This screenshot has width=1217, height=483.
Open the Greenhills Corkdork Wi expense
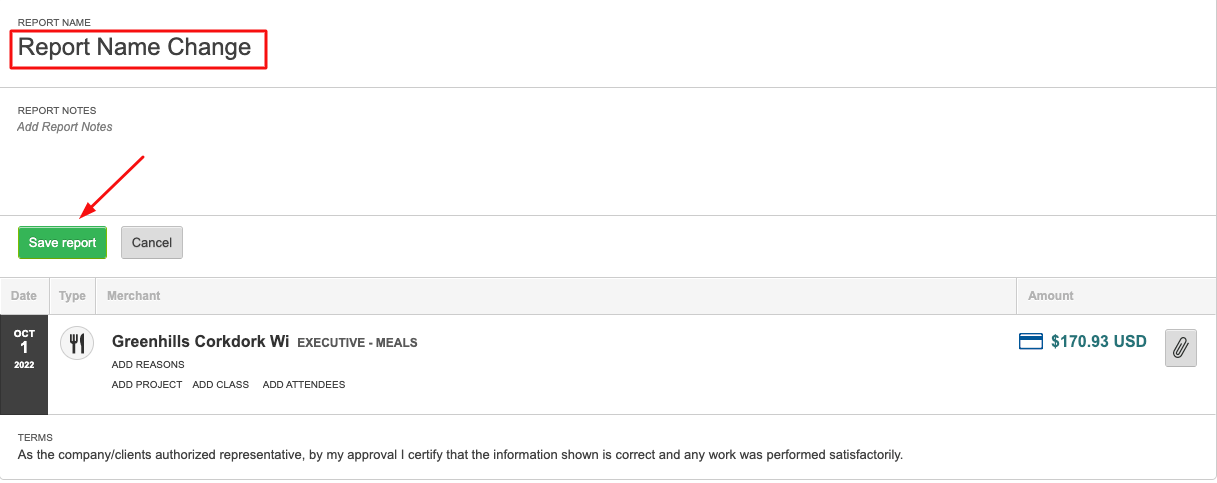point(201,341)
